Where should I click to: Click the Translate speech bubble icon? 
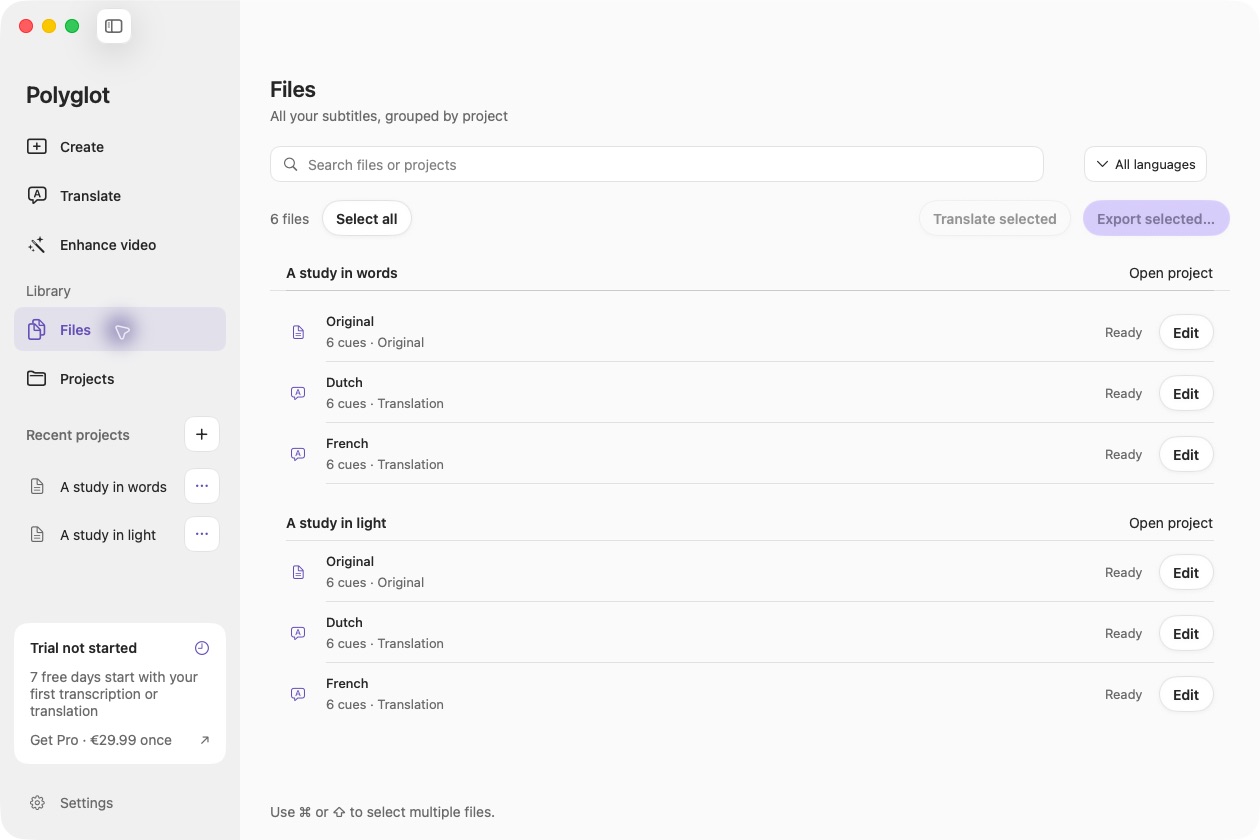click(x=37, y=196)
